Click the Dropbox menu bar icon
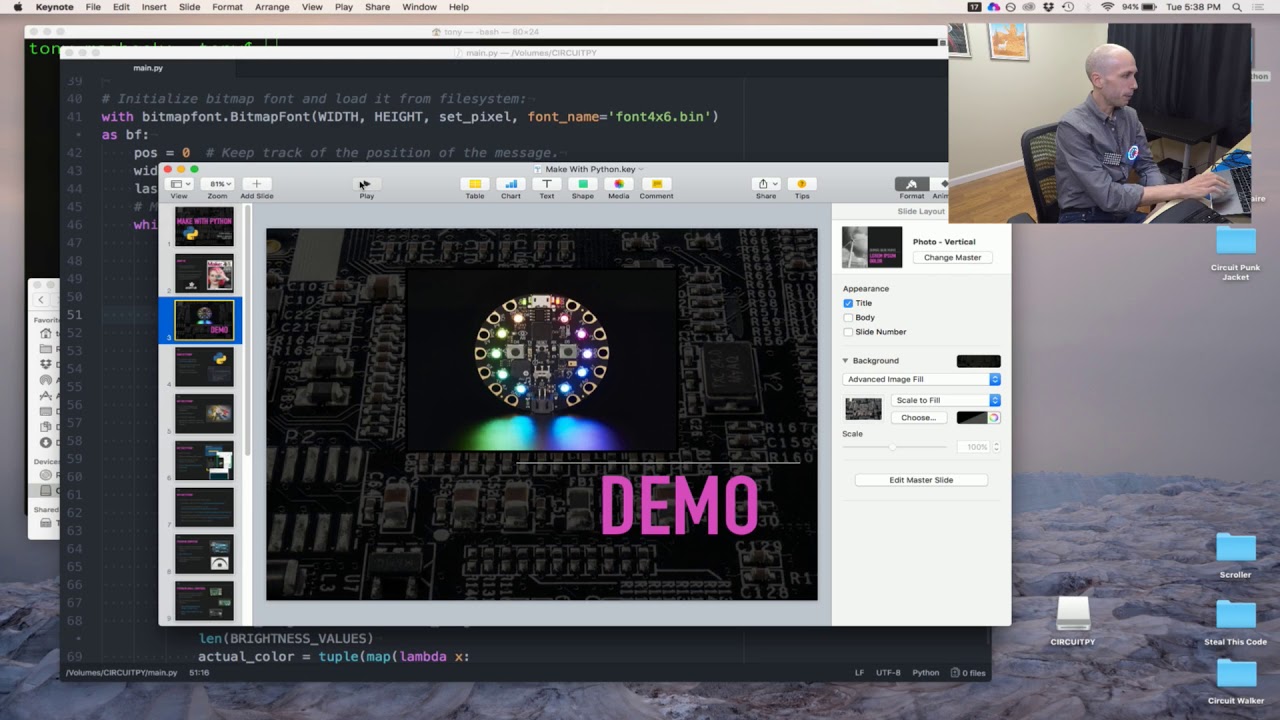 point(1048,7)
